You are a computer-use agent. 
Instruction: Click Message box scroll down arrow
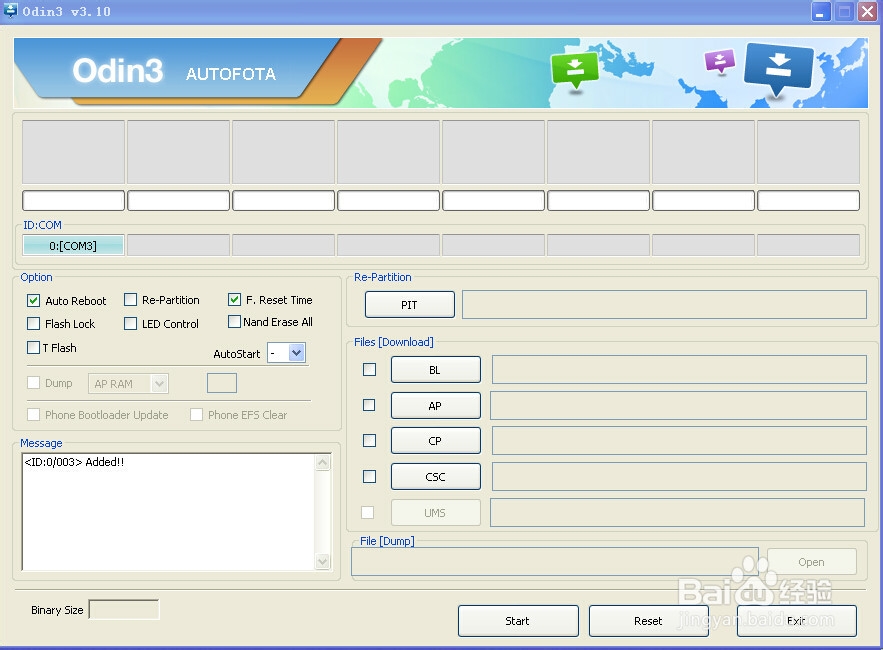tap(323, 561)
